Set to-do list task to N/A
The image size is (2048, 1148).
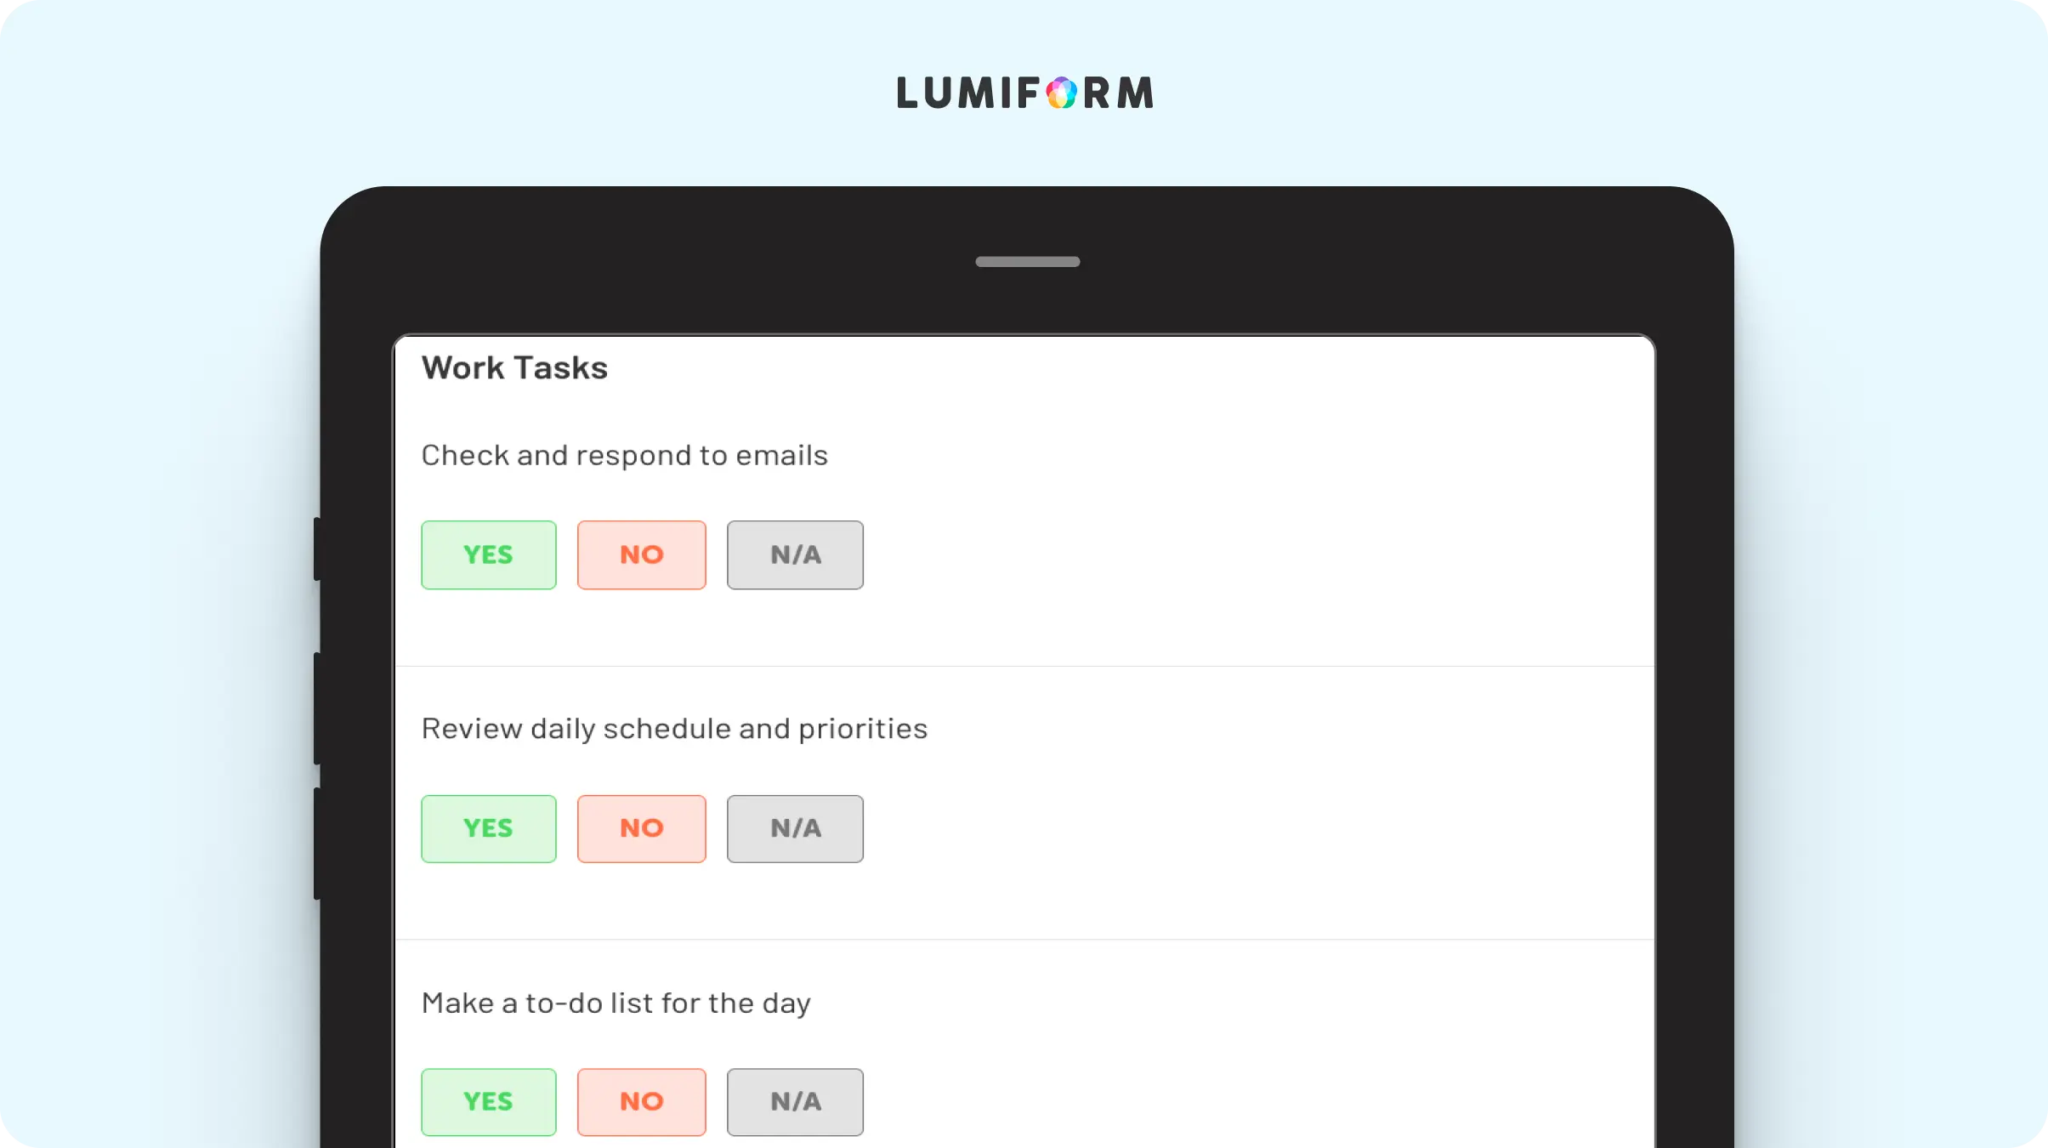(795, 1102)
